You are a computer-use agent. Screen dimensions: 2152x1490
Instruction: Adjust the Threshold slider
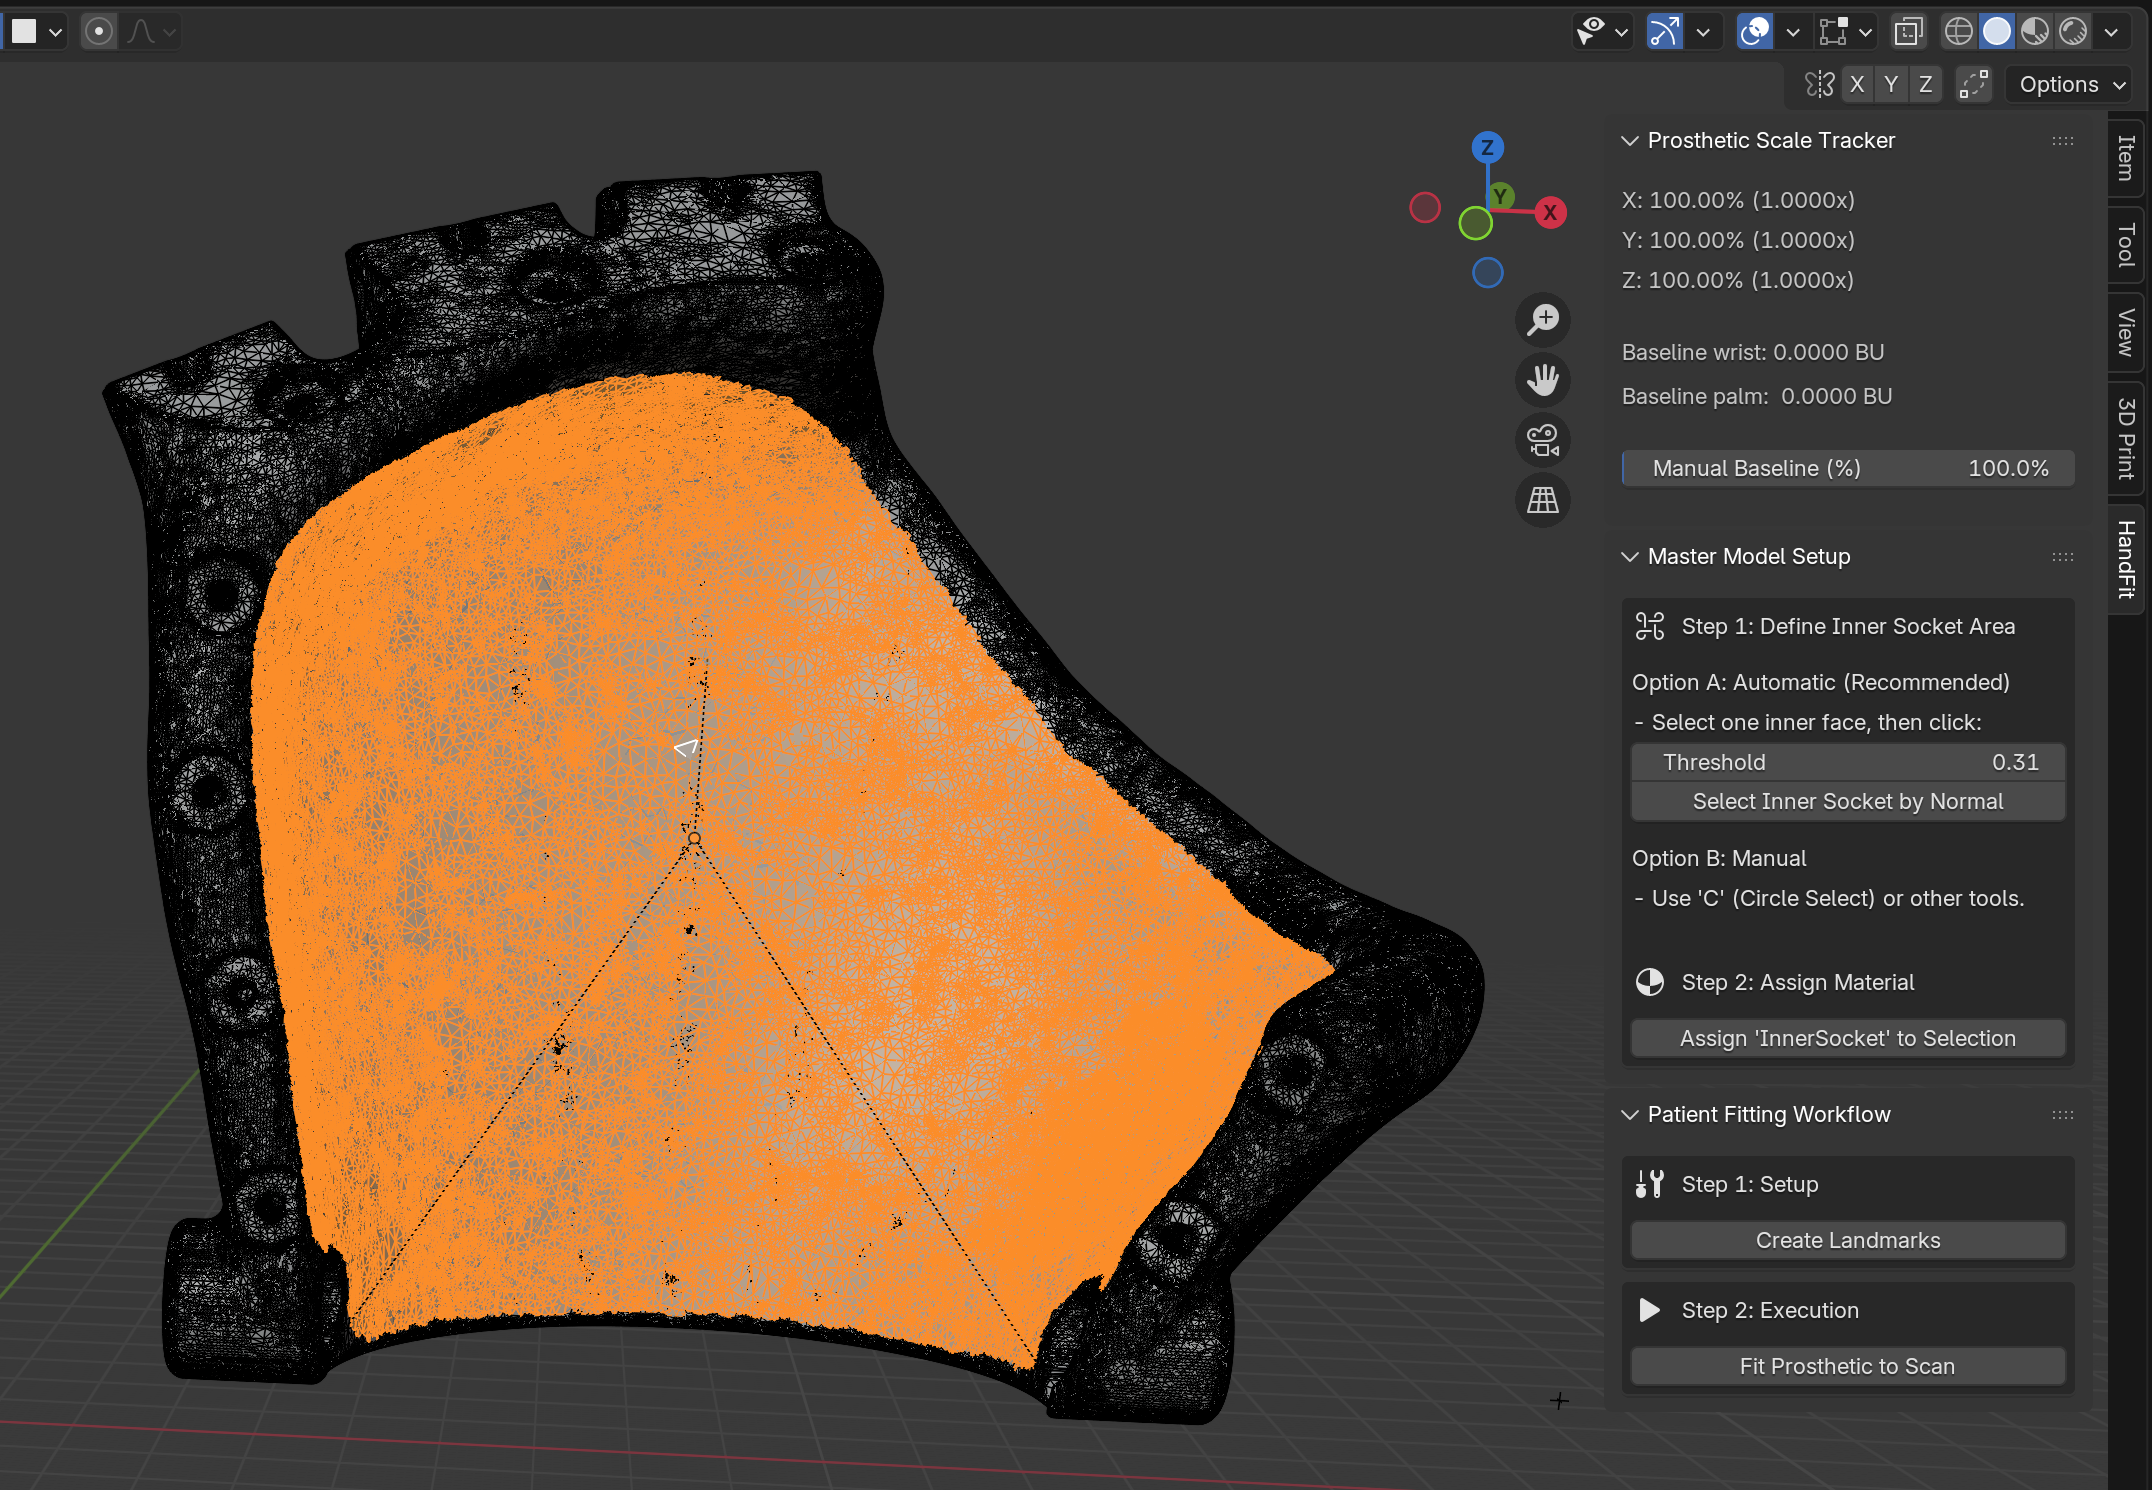[x=1847, y=762]
